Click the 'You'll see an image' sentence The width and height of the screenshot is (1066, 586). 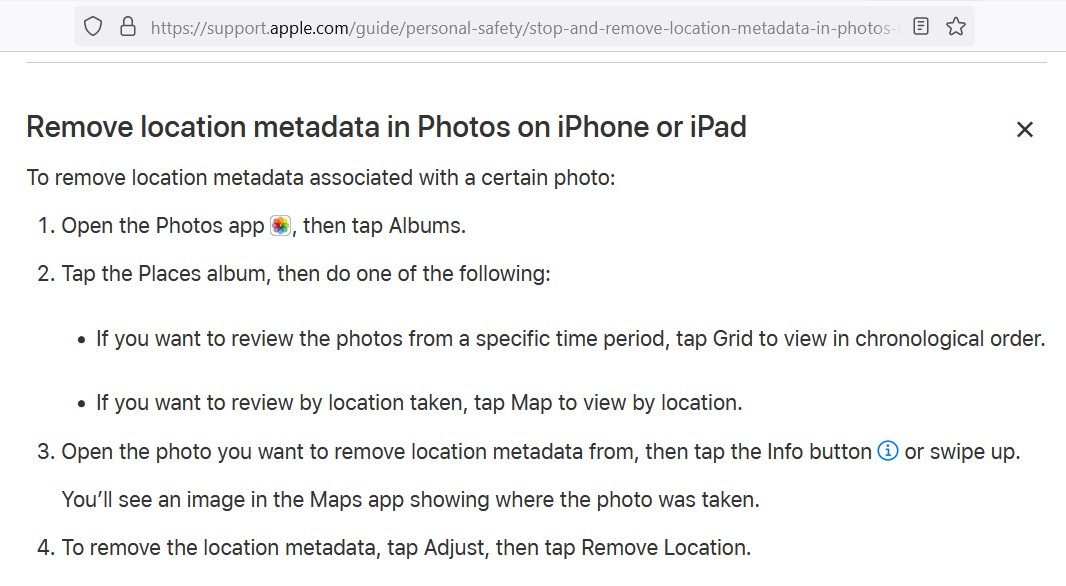tap(411, 500)
